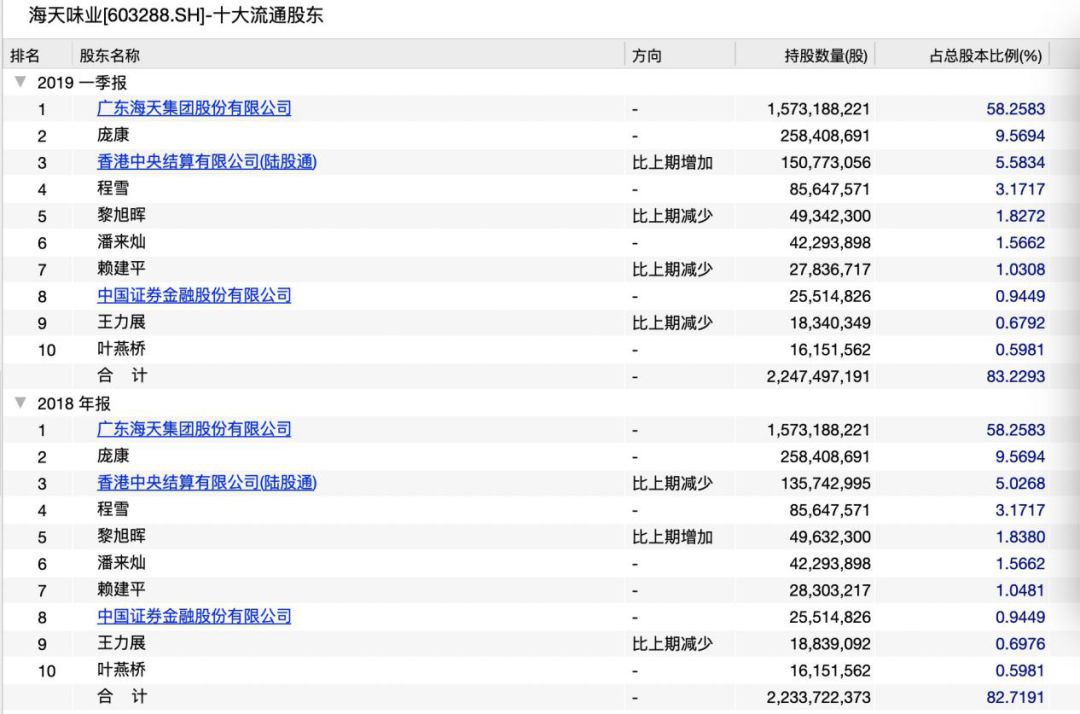The height and width of the screenshot is (714, 1080).
Task: Open 广东海天集团股份有限公司 link under 2019 一季报
Action: 194,108
